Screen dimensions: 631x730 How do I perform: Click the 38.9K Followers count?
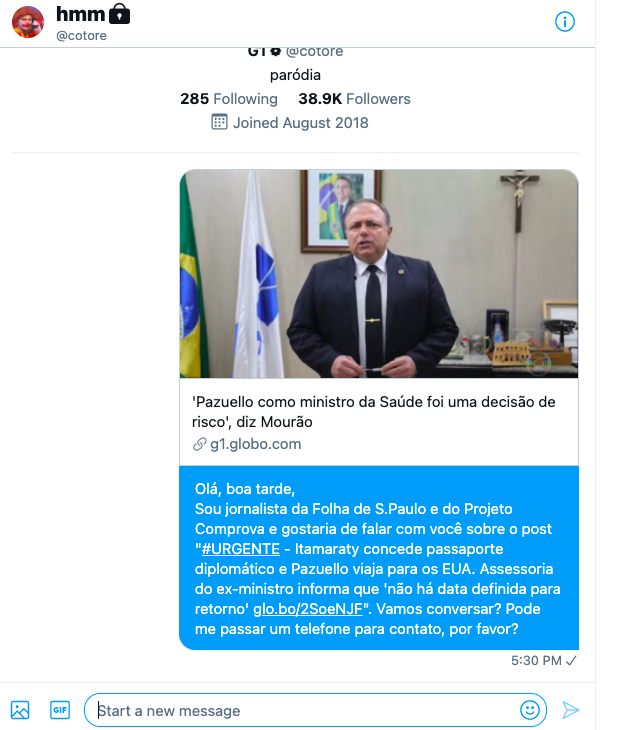point(354,99)
